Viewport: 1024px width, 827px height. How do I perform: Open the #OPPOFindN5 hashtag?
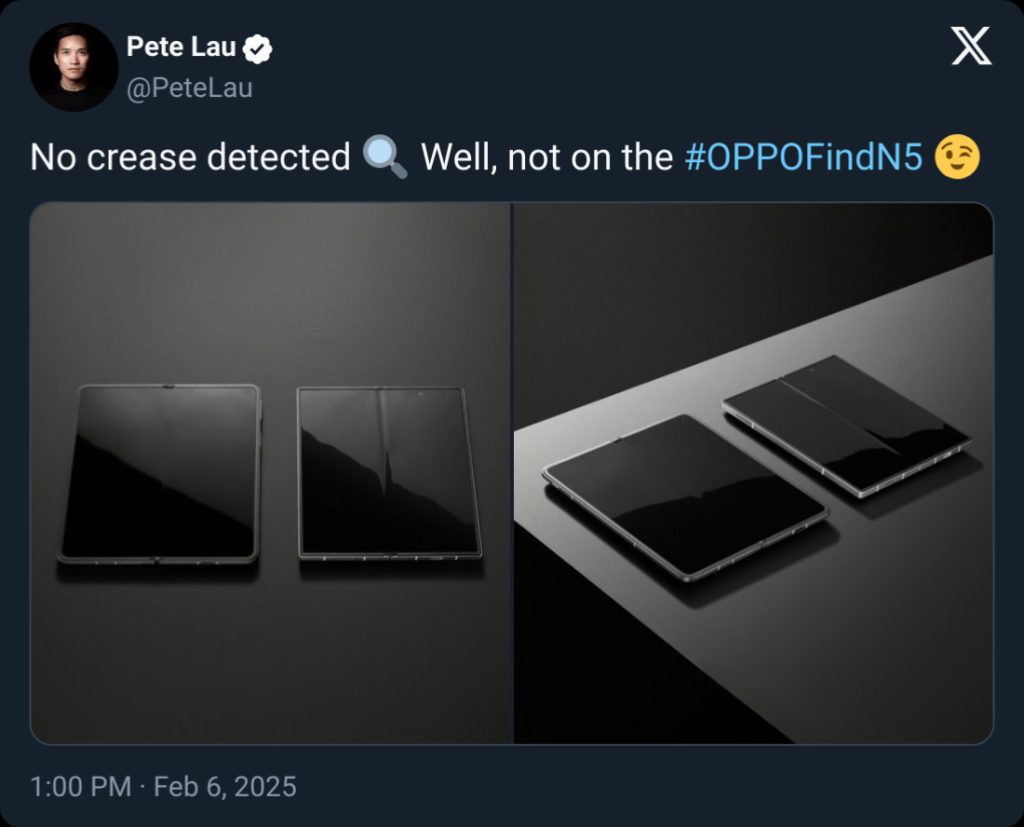(803, 158)
